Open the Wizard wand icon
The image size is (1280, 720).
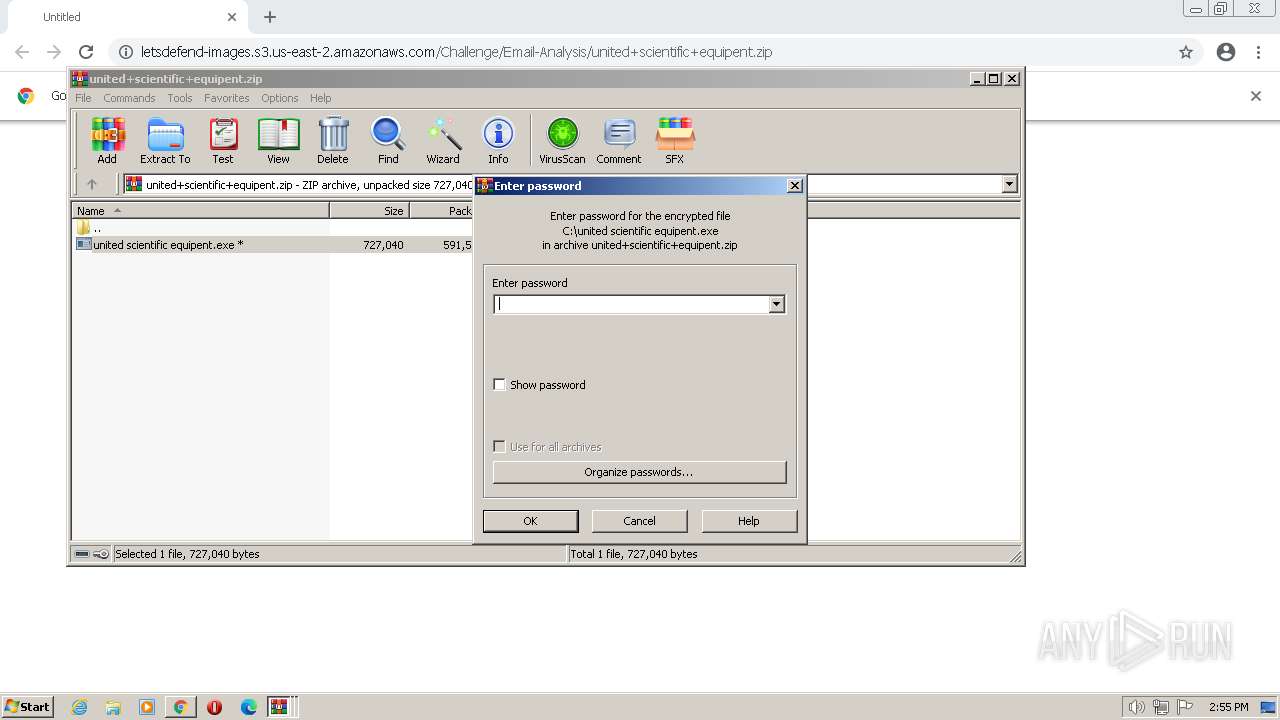pos(443,140)
